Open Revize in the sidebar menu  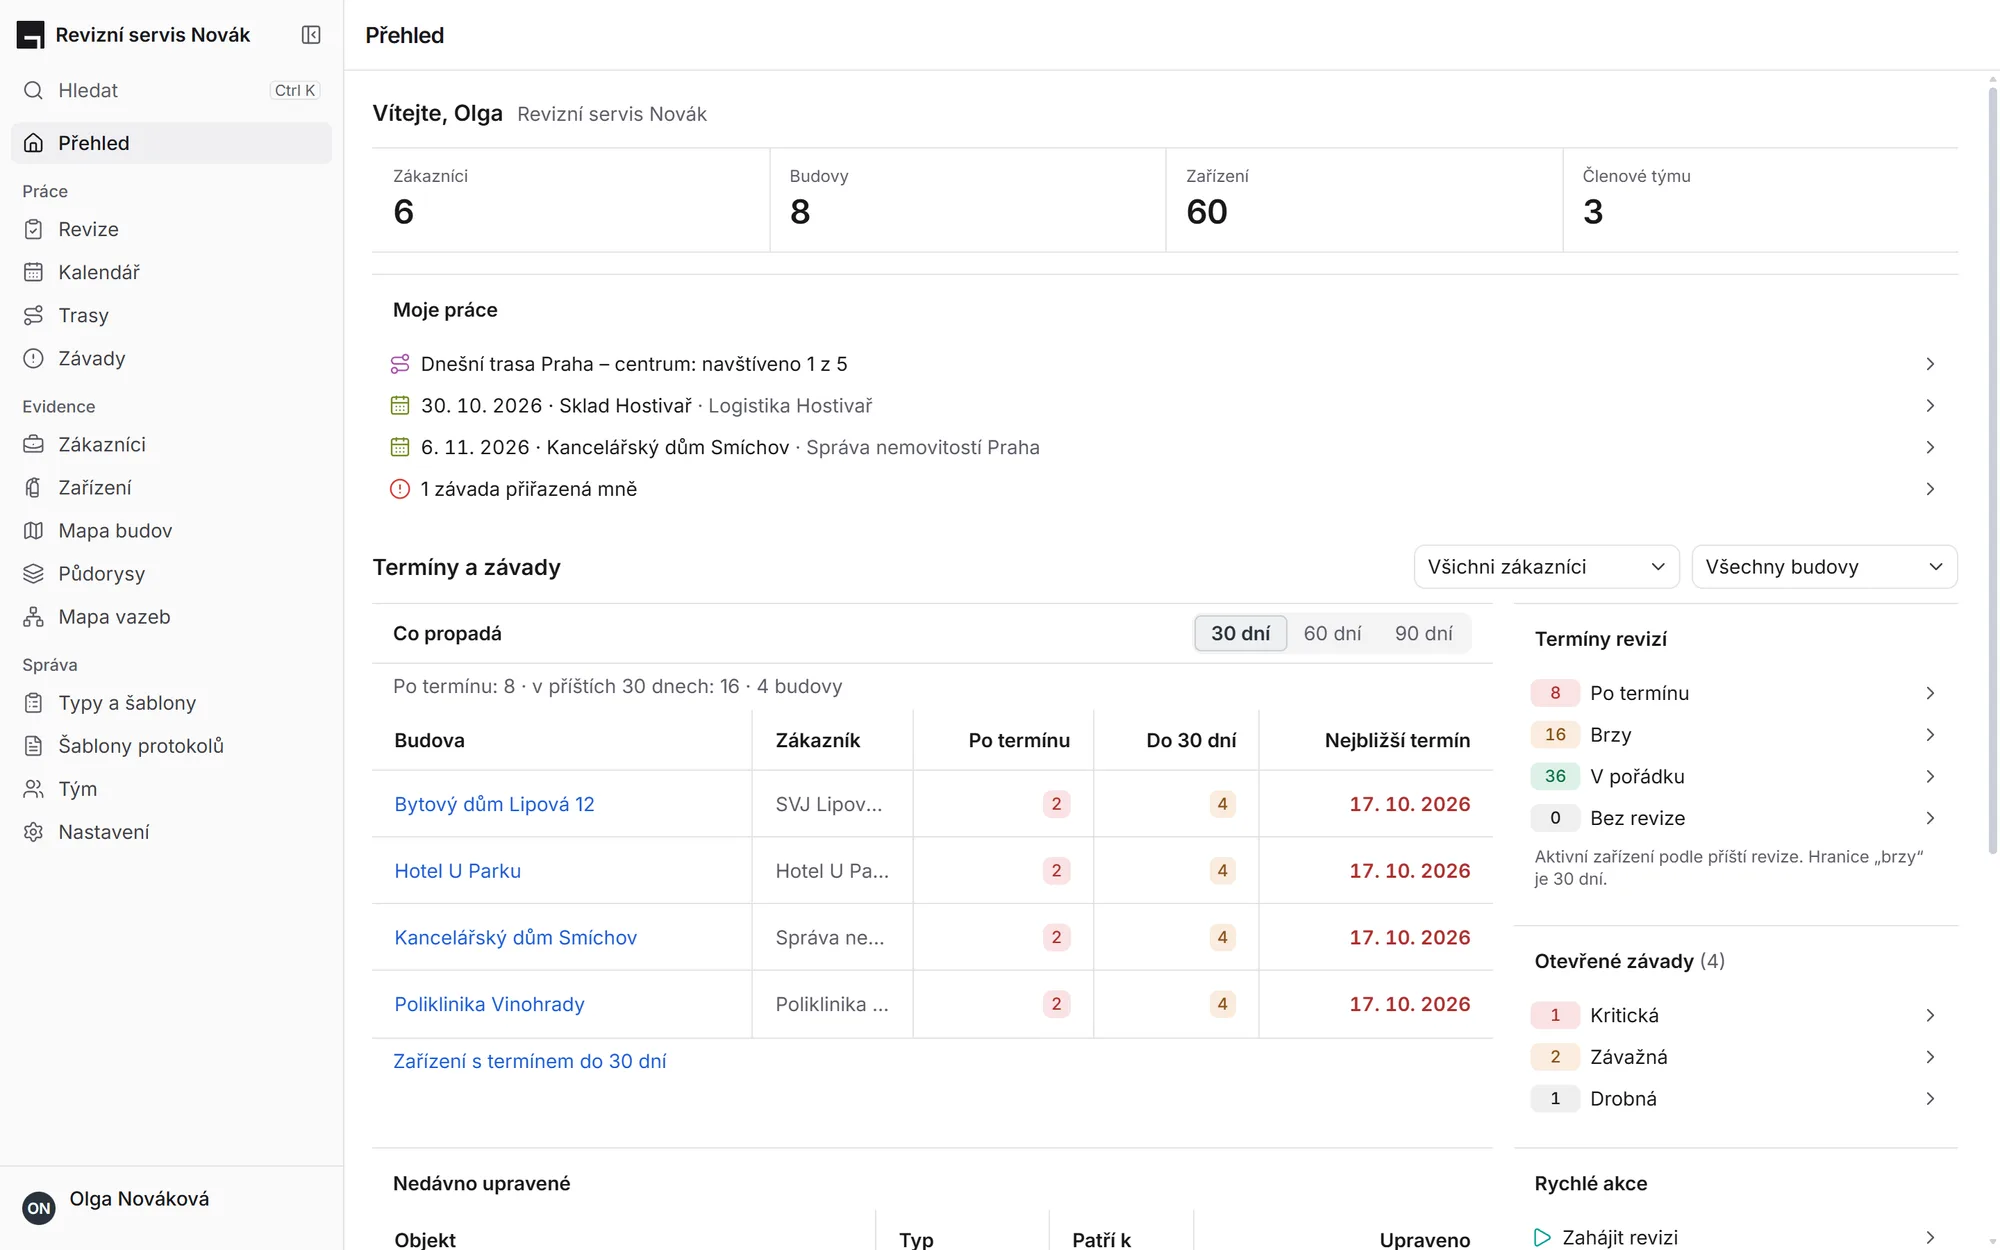point(171,229)
